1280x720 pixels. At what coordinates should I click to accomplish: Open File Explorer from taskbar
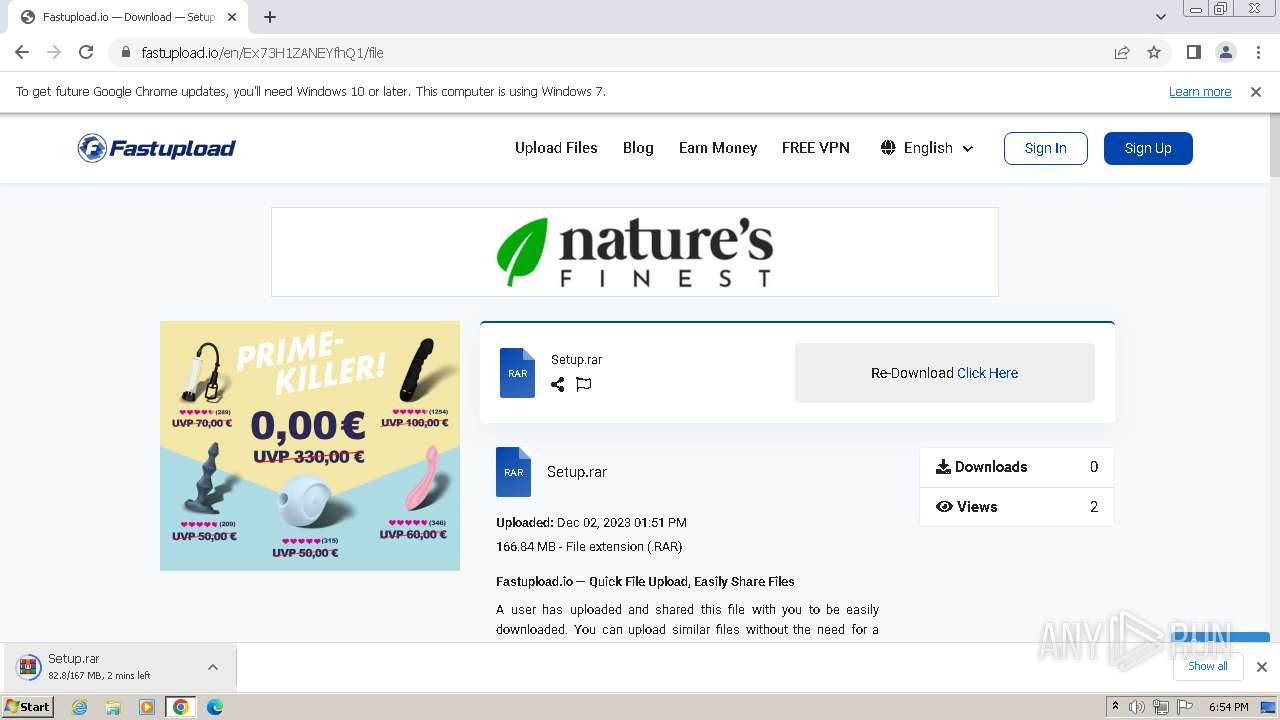pyautogui.click(x=113, y=707)
